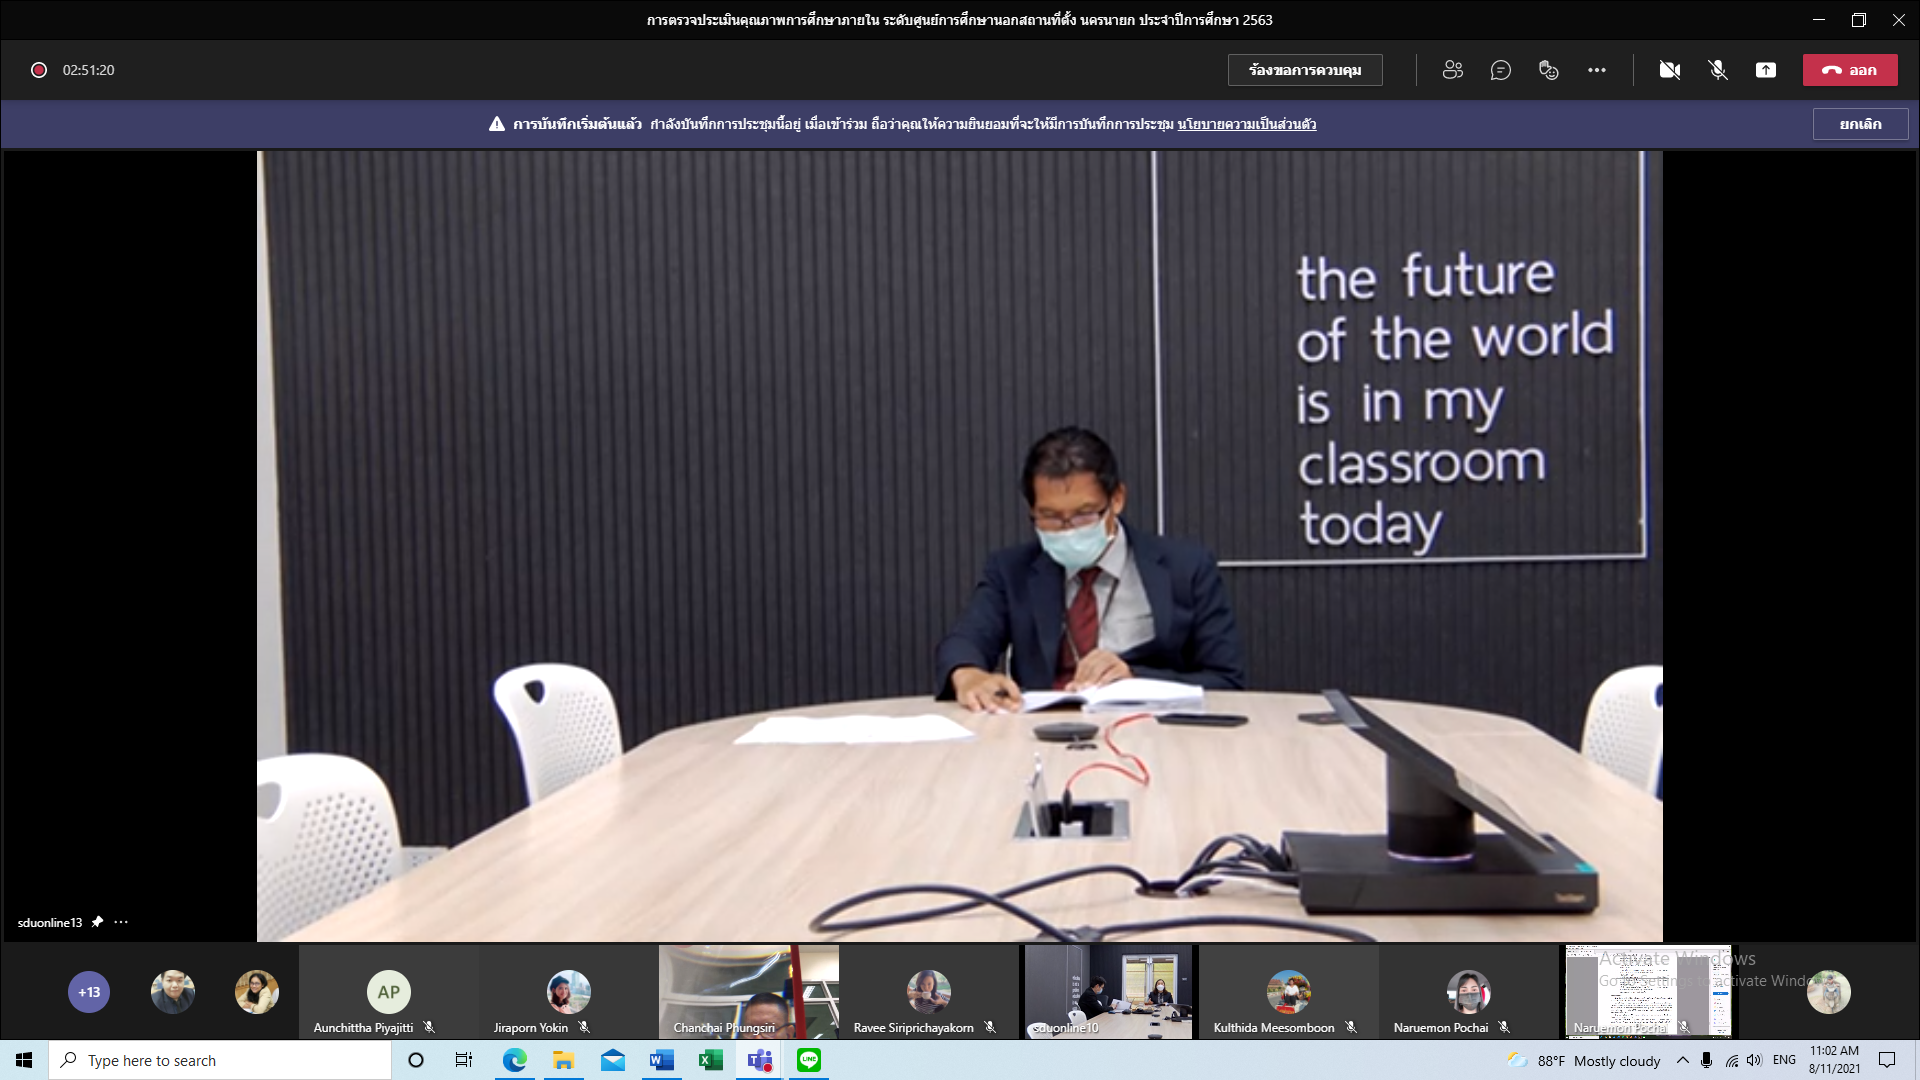The height and width of the screenshot is (1080, 1920).
Task: Unmute the microphone
Action: tap(1718, 70)
